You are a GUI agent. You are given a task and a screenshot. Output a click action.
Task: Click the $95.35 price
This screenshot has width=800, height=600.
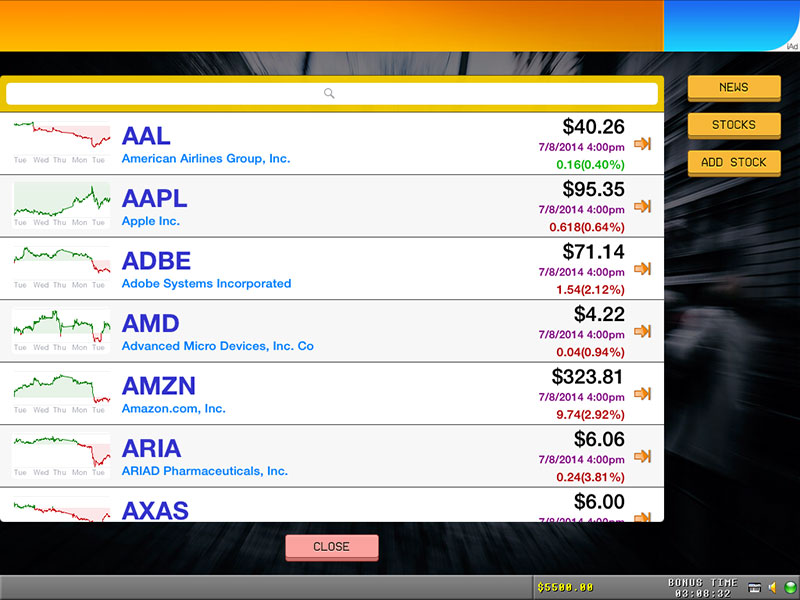[593, 189]
